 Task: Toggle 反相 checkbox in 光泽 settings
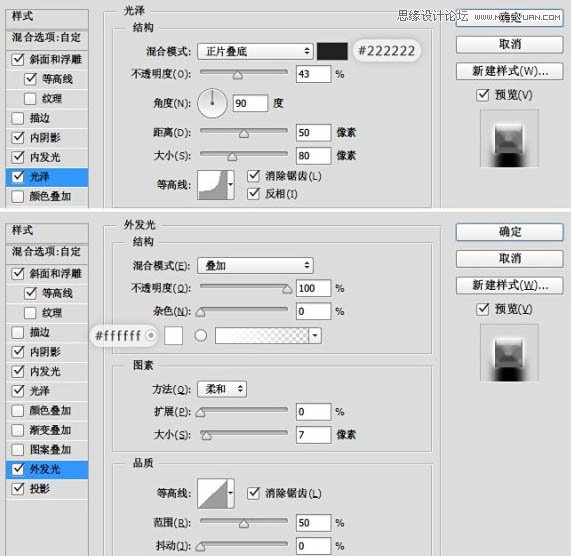pyautogui.click(x=253, y=194)
